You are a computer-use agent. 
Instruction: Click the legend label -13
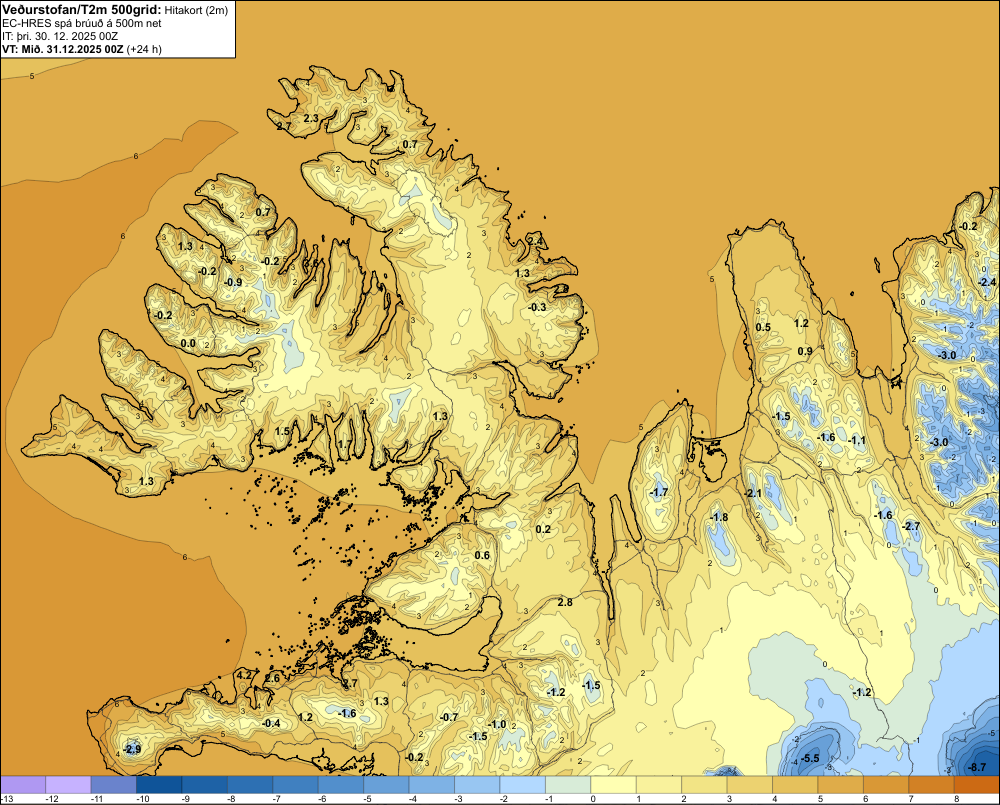click(6, 799)
